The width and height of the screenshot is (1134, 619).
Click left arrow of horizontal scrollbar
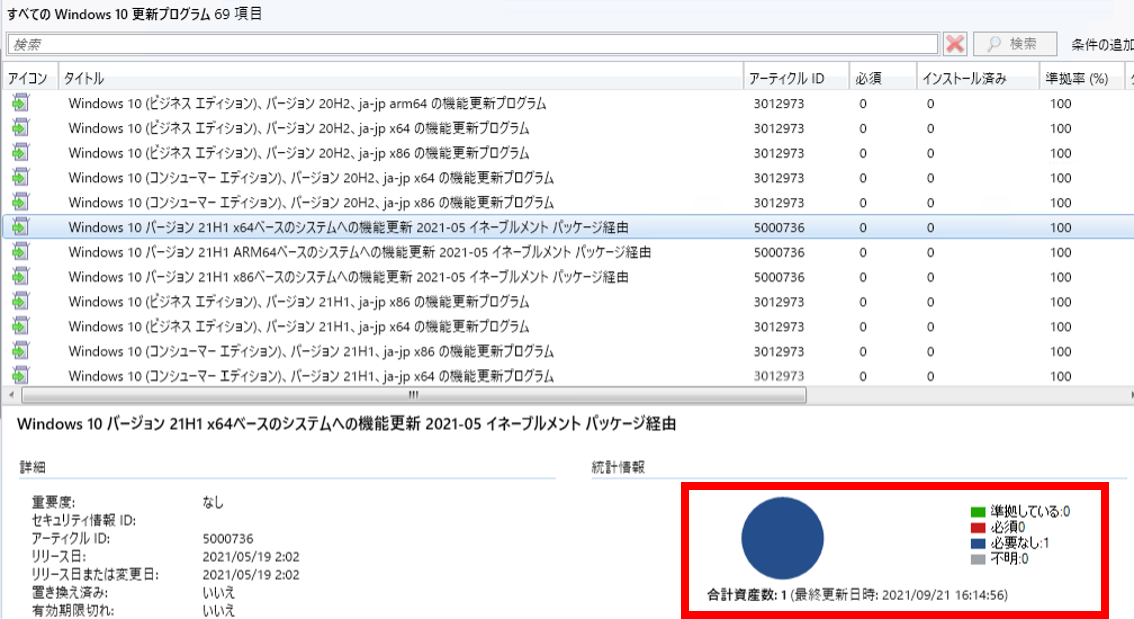tap(11, 395)
